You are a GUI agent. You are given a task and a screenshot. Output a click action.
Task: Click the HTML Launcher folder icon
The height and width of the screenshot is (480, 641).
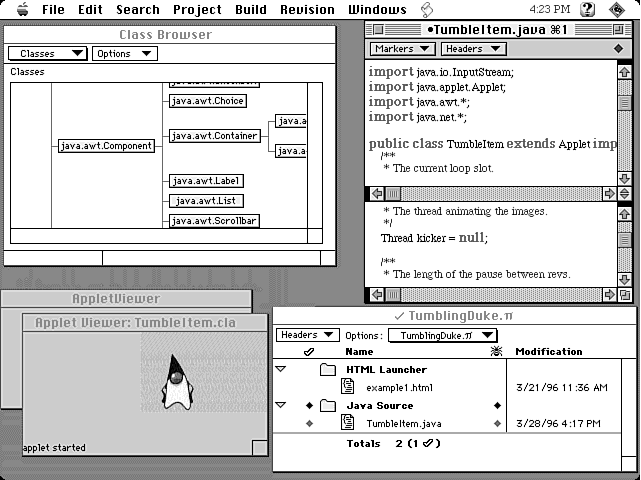tap(328, 370)
